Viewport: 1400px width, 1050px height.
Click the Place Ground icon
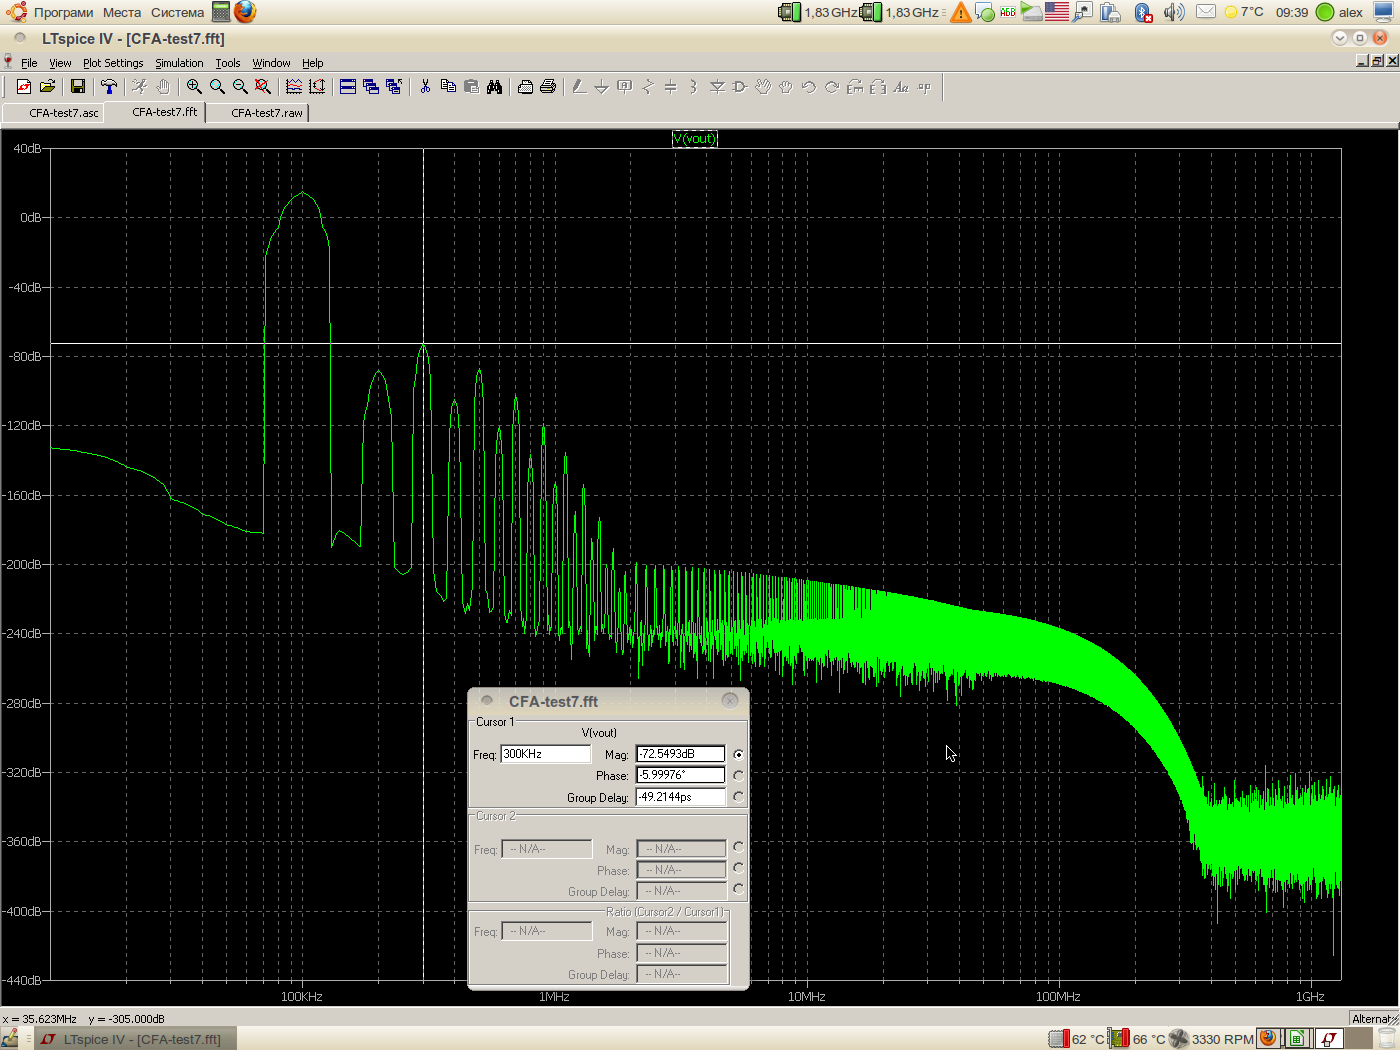tap(602, 87)
